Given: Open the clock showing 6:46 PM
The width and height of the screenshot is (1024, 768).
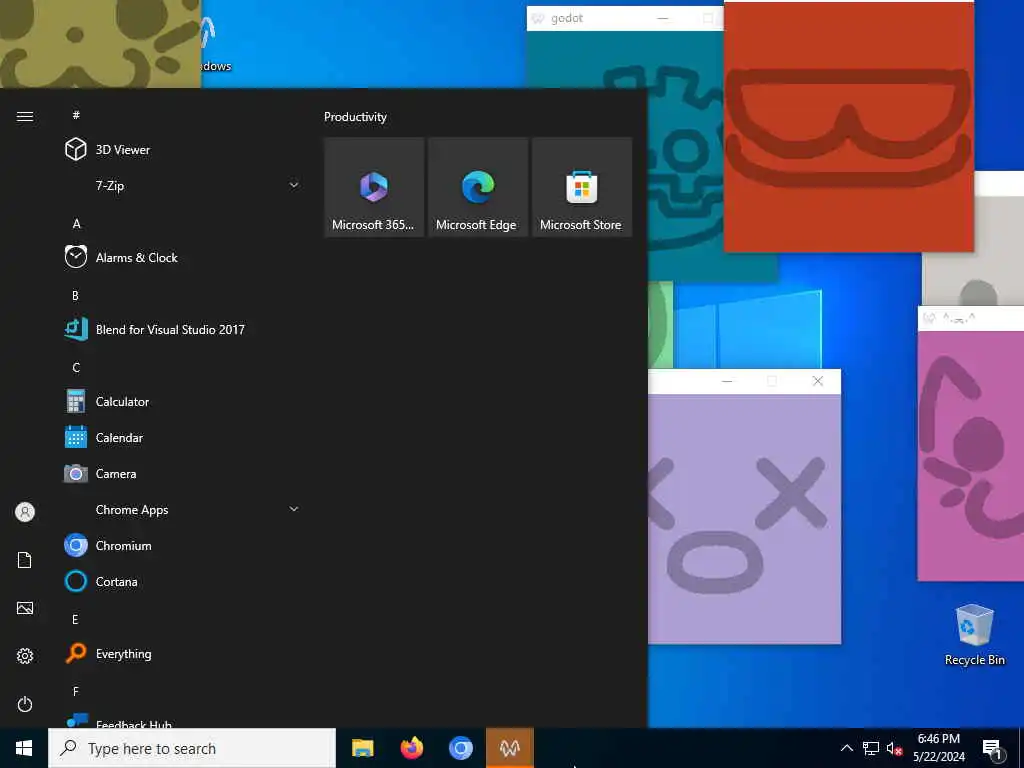Looking at the screenshot, I should click(x=938, y=748).
